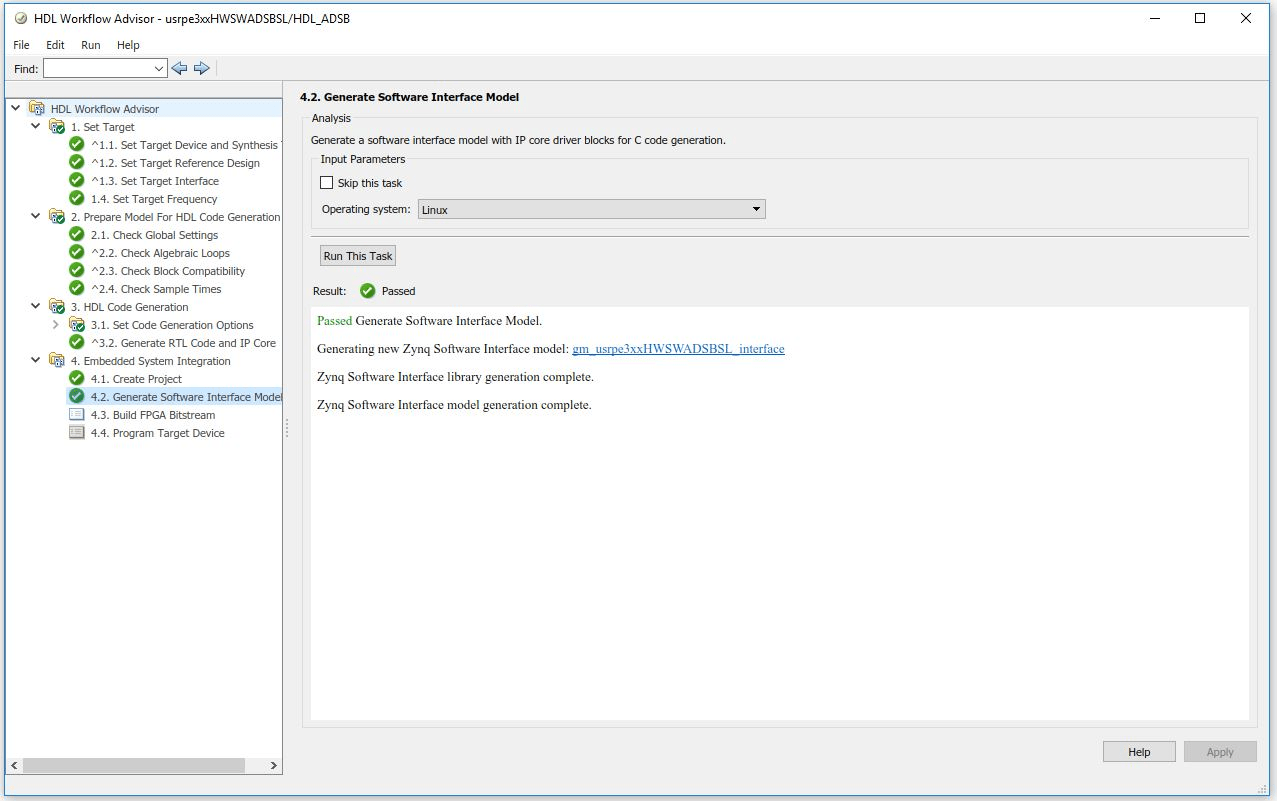Click the back arrow next to Find
This screenshot has width=1277, height=801.
click(179, 68)
